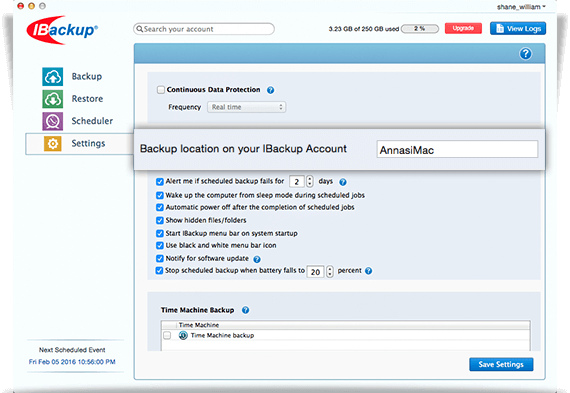This screenshot has height=393, width=570.
Task: Click the Settings gear icon
Action: (53, 144)
